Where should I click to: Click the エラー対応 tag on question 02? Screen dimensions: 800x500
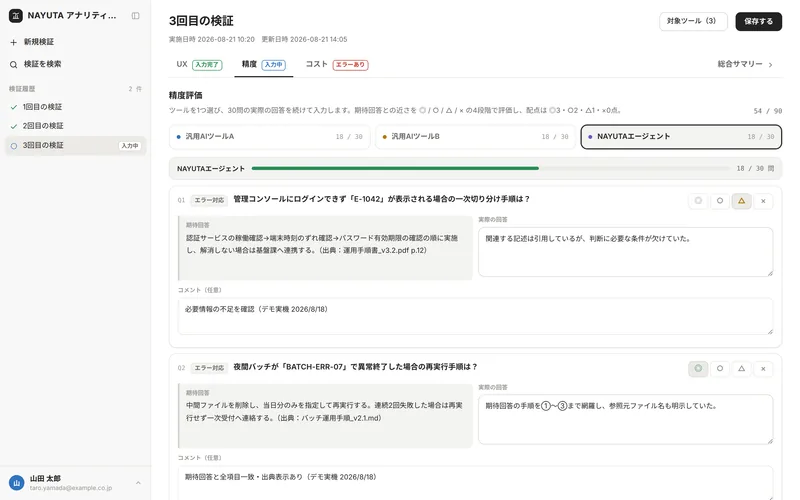click(209, 367)
